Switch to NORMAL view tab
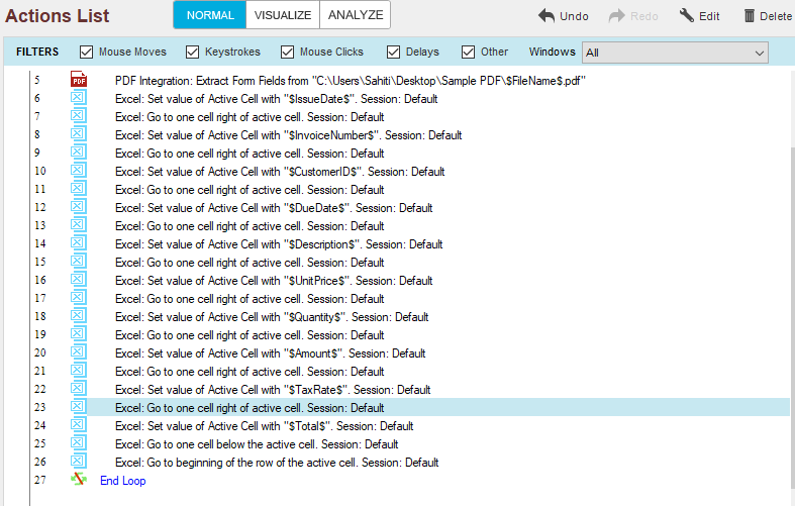Image resolution: width=795 pixels, height=506 pixels. click(x=210, y=15)
